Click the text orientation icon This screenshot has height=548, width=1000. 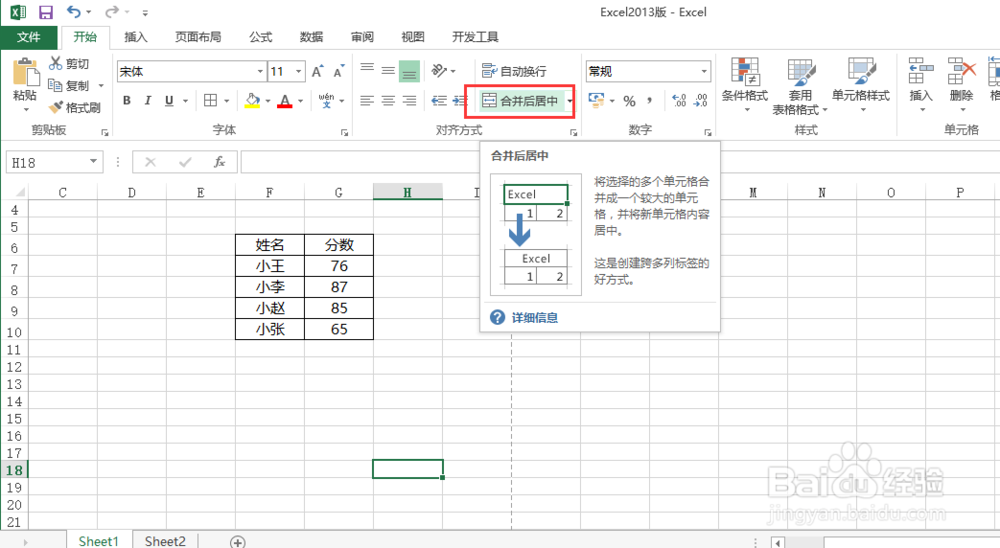click(439, 71)
